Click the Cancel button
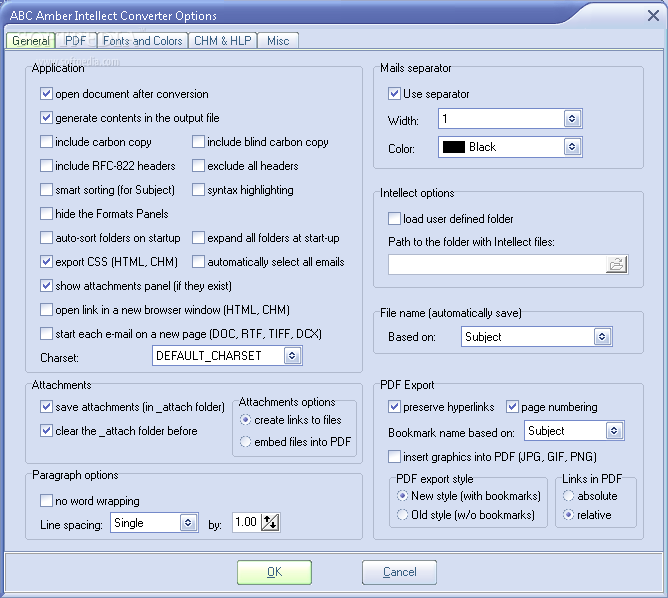 tap(399, 572)
